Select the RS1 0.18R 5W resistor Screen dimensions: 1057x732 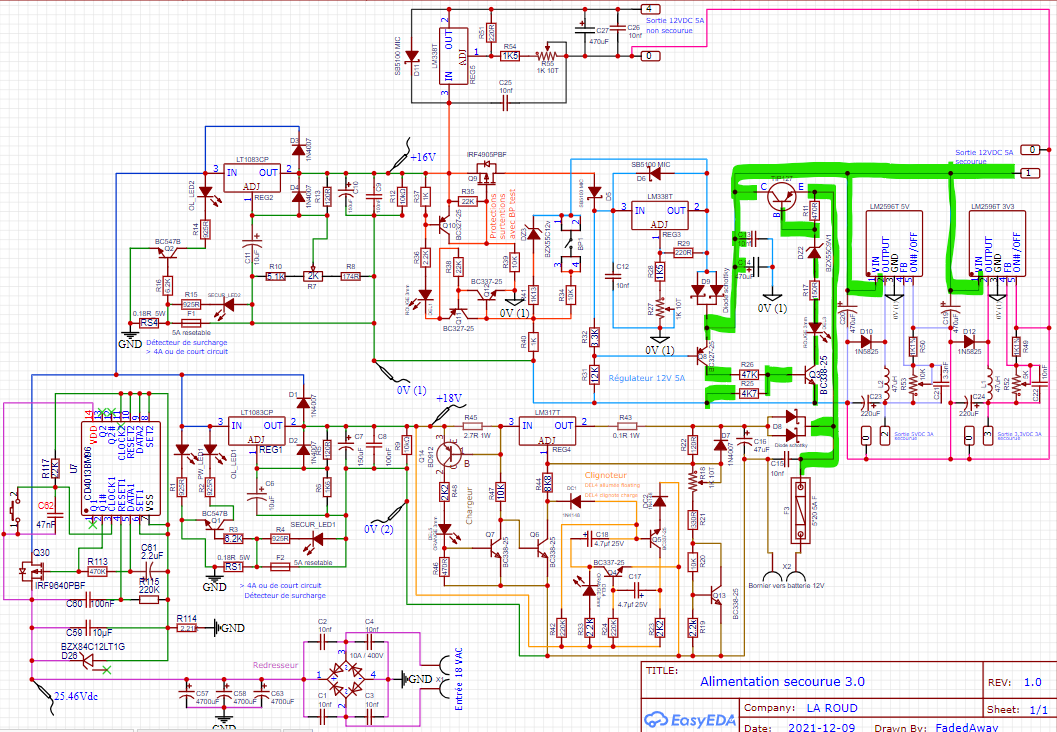pyautogui.click(x=233, y=567)
